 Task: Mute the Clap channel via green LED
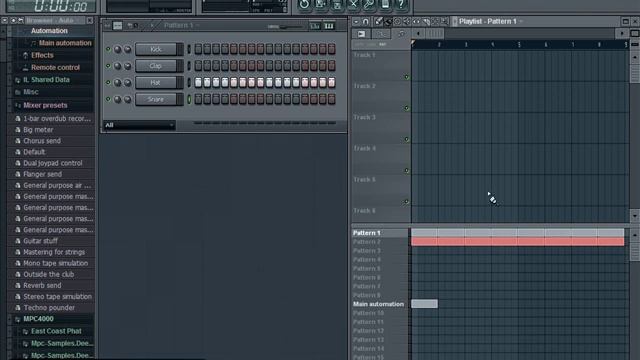coord(108,66)
